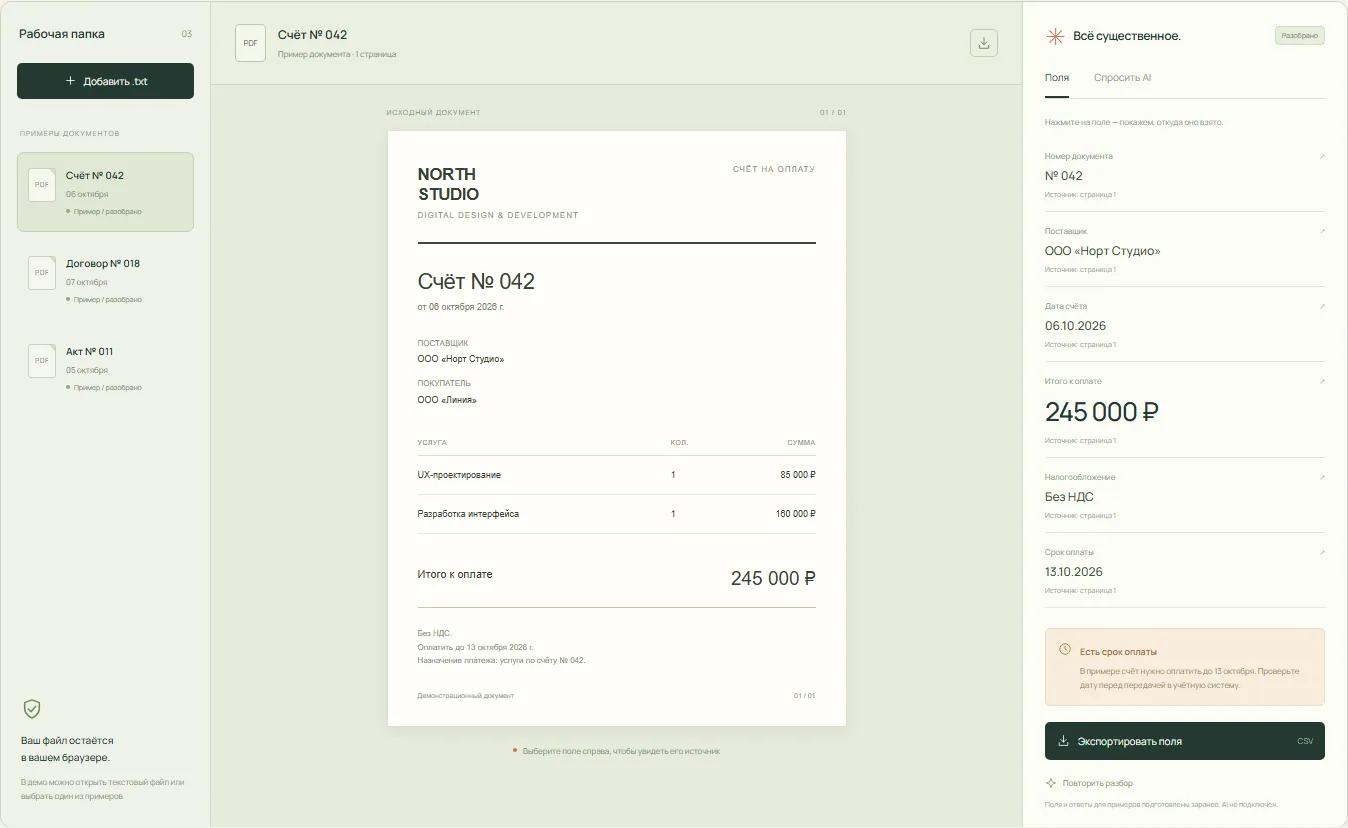This screenshot has height=828, width=1348.
Task: Click the ООО «Норт Студио» supplier name in the document
Action: tap(461, 359)
